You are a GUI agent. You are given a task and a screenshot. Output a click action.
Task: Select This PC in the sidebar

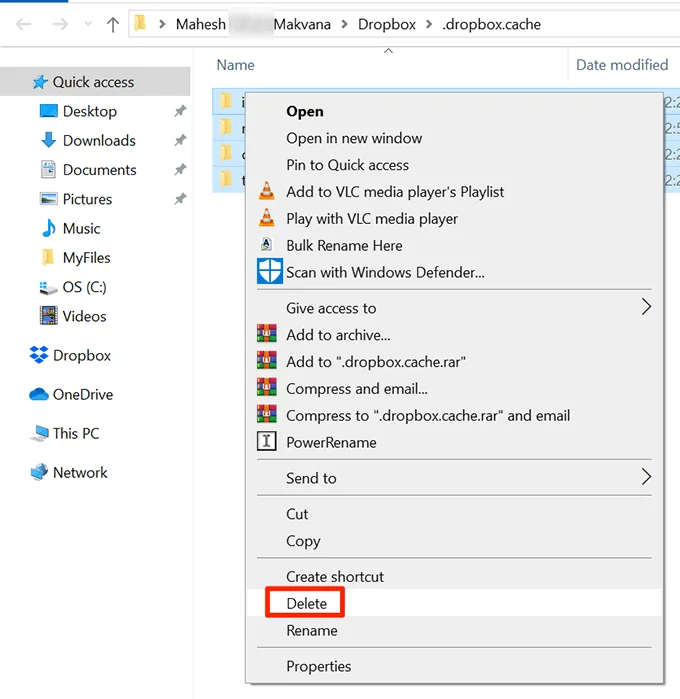[x=76, y=433]
